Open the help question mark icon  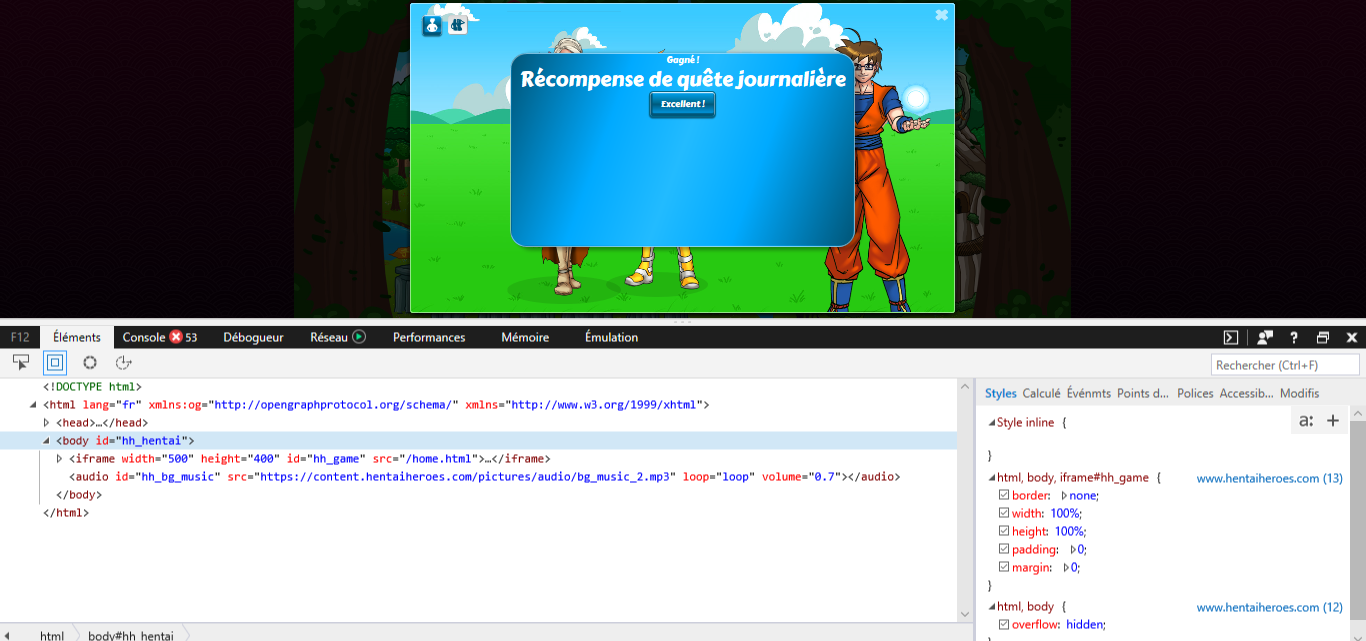[x=1294, y=338]
